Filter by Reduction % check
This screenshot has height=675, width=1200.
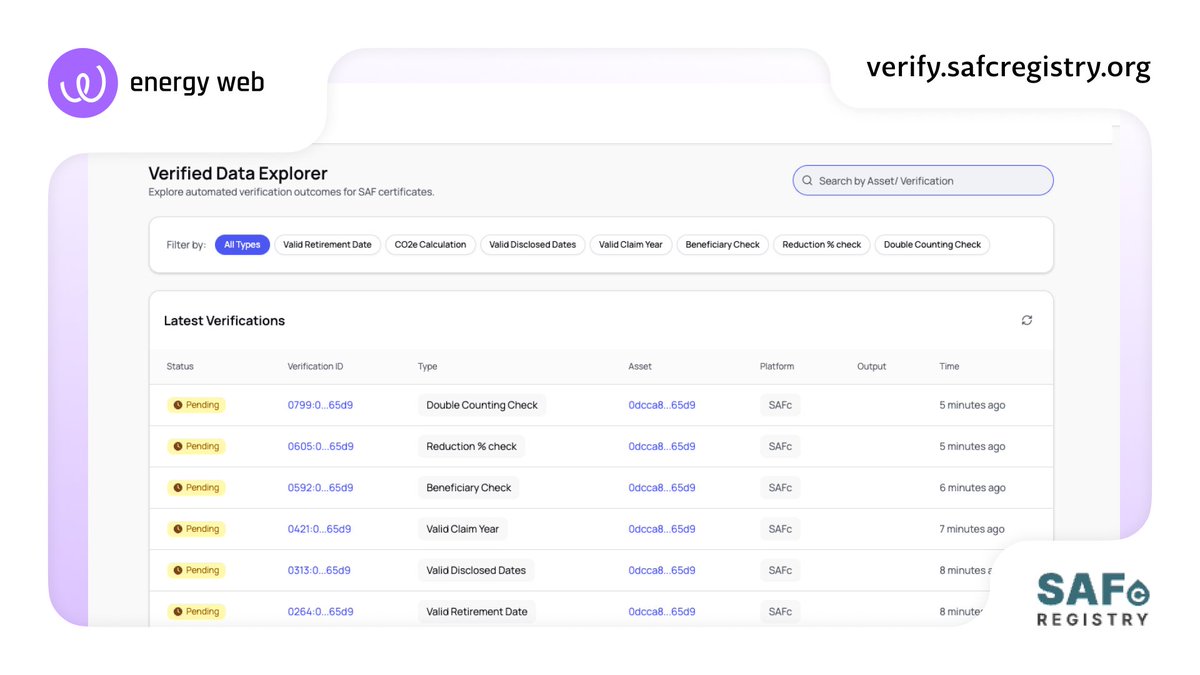(x=822, y=244)
